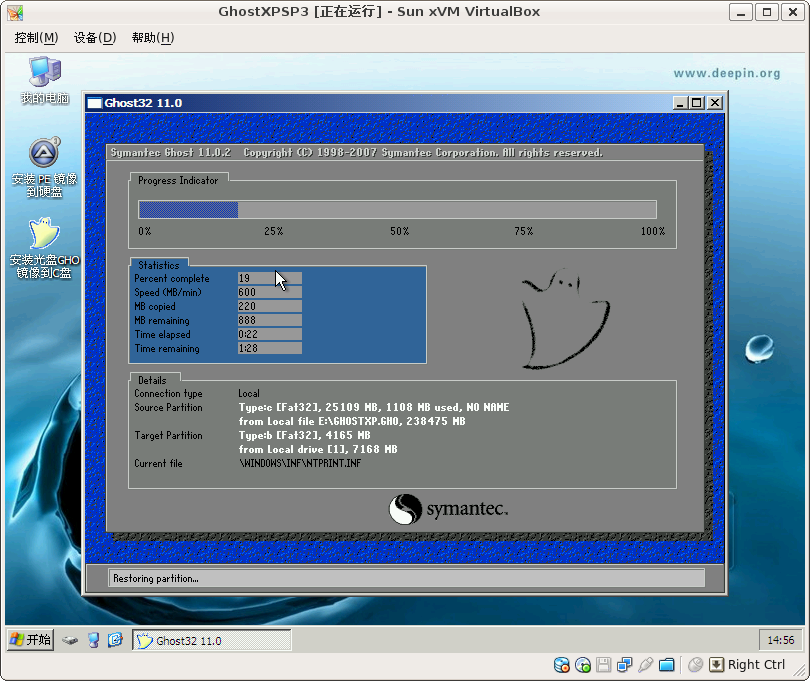Maximize the VirtualBox window
810x681 pixels.
tap(767, 12)
